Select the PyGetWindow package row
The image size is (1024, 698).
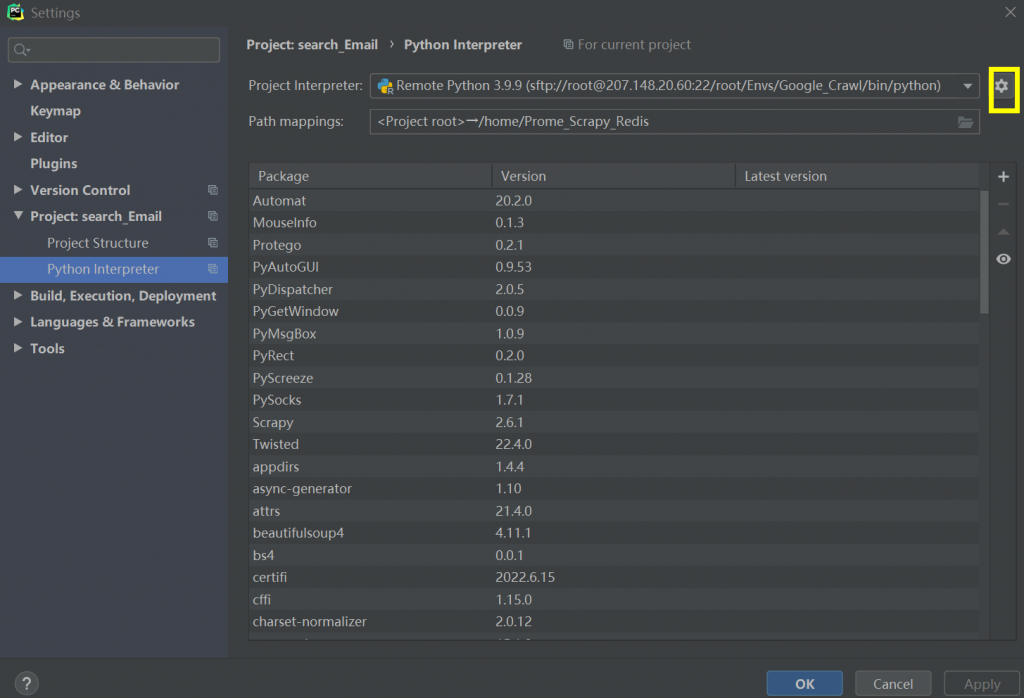(613, 311)
